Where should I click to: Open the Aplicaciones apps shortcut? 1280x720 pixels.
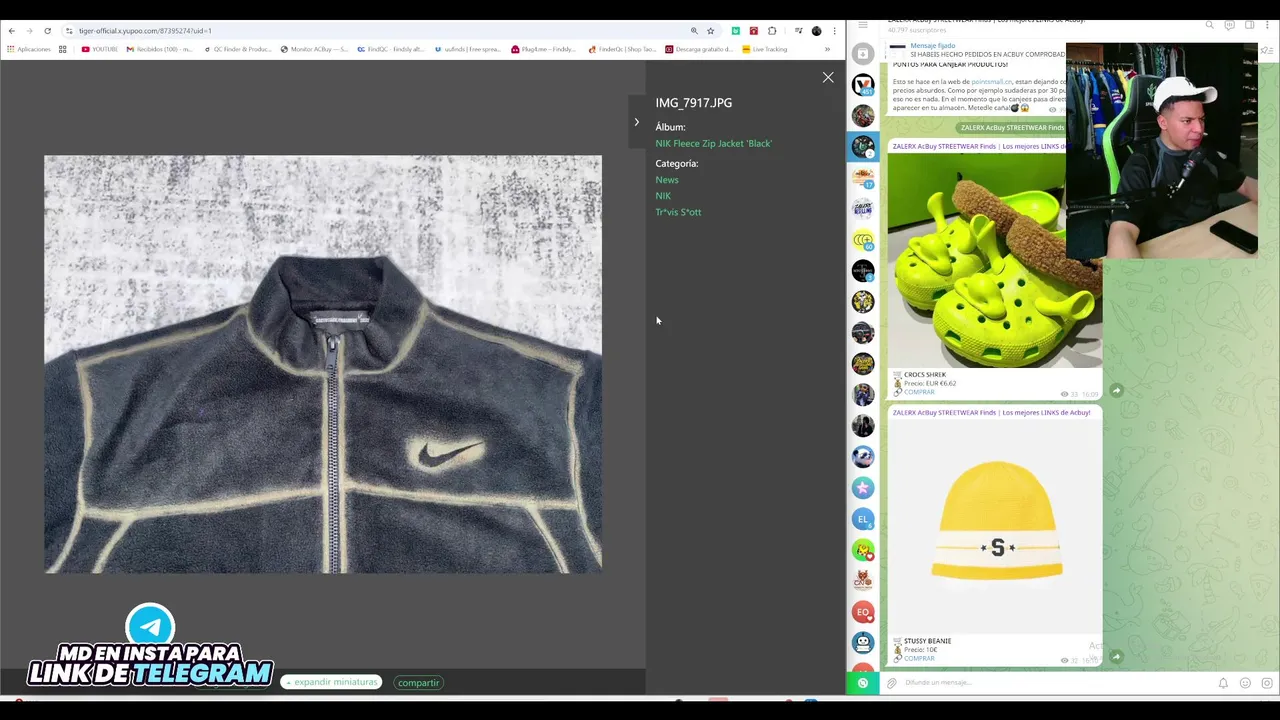click(x=31, y=49)
